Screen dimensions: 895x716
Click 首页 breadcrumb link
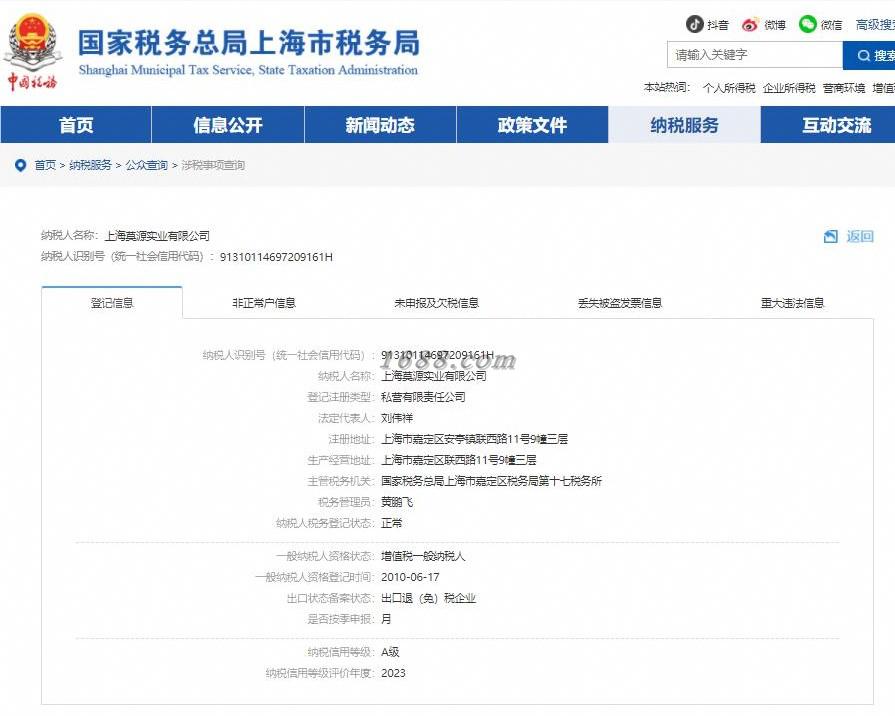[x=45, y=166]
